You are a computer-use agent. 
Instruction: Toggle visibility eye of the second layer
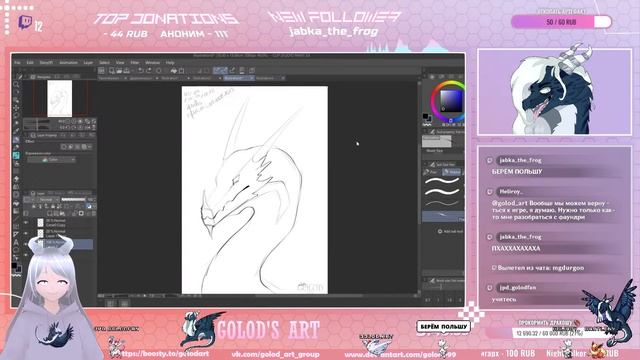click(26, 233)
